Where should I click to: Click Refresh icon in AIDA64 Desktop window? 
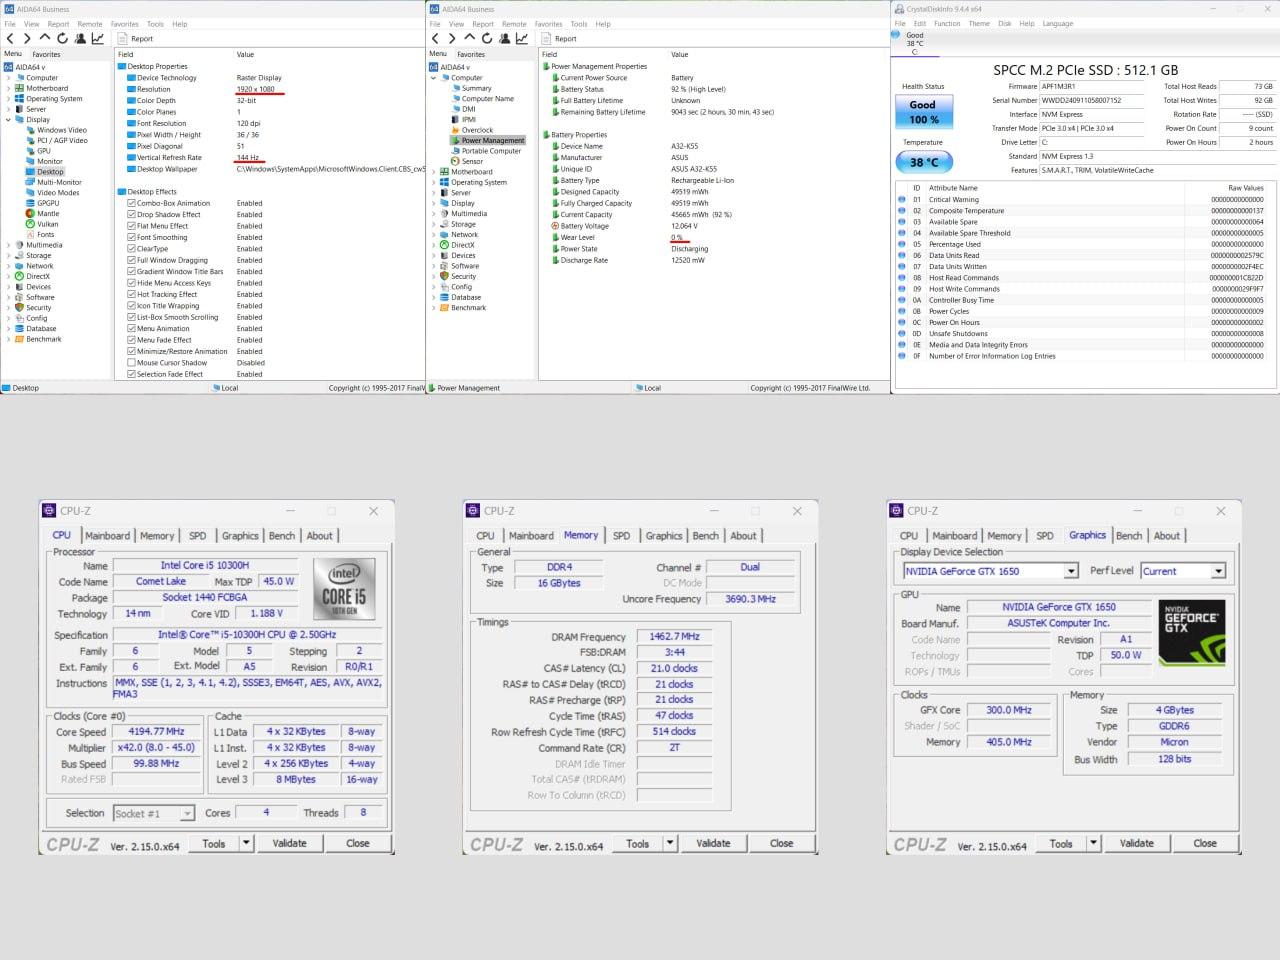pyautogui.click(x=62, y=38)
